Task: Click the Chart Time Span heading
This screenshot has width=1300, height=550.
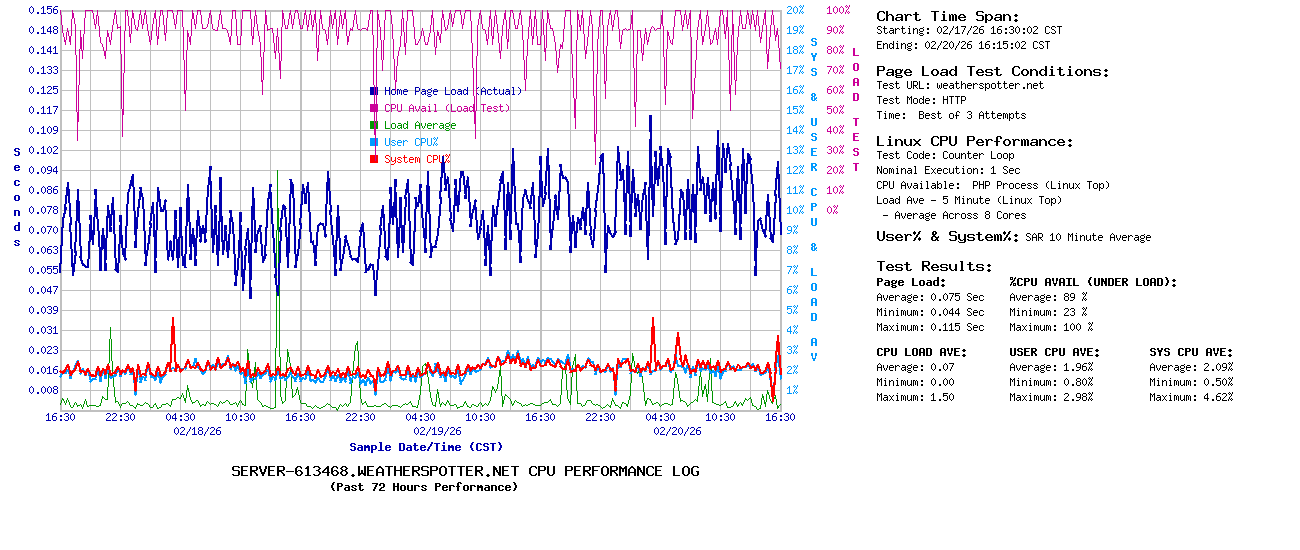Action: [947, 16]
